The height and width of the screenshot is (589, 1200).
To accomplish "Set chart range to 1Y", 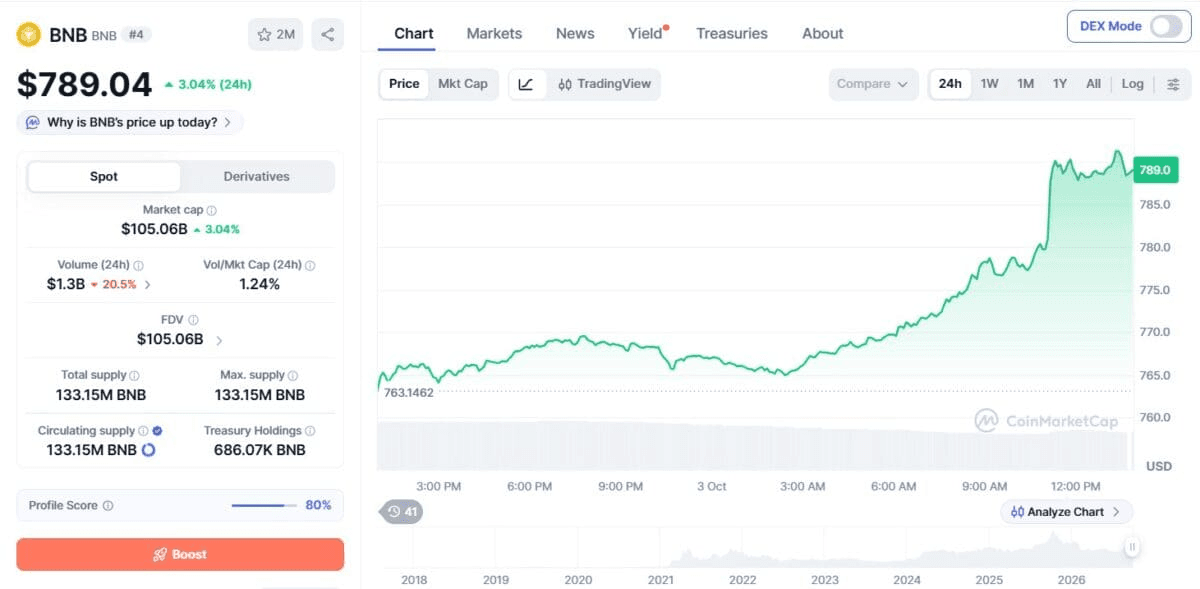I will (1060, 84).
